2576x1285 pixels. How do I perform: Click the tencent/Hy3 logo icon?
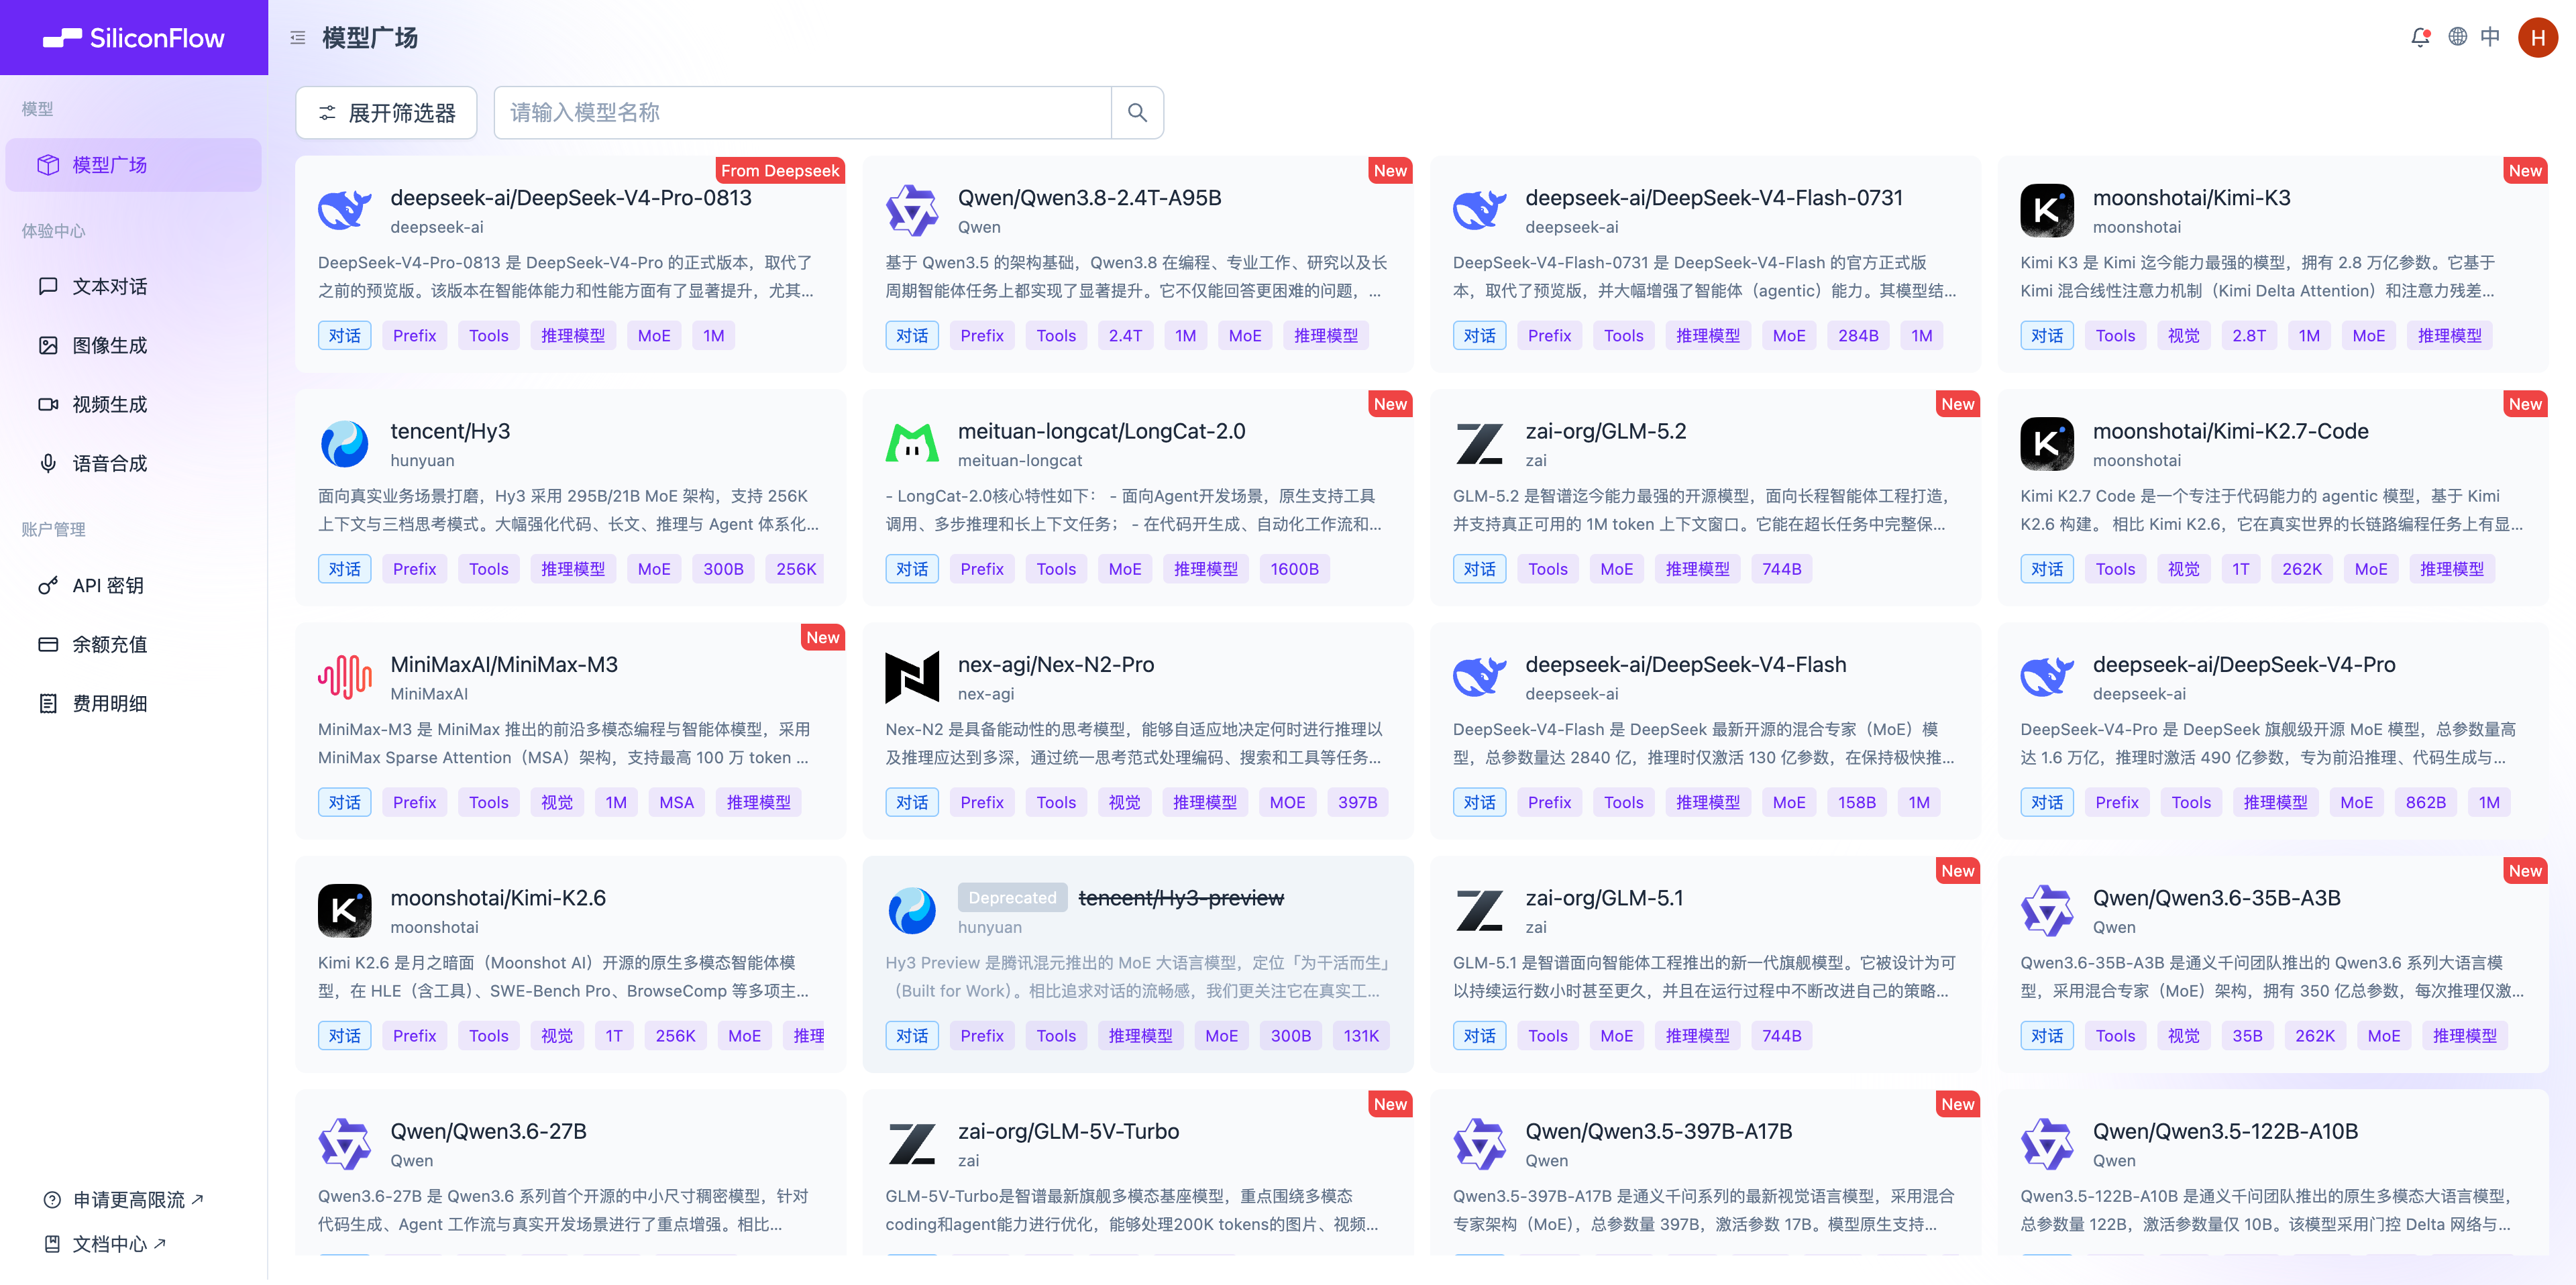[x=345, y=444]
